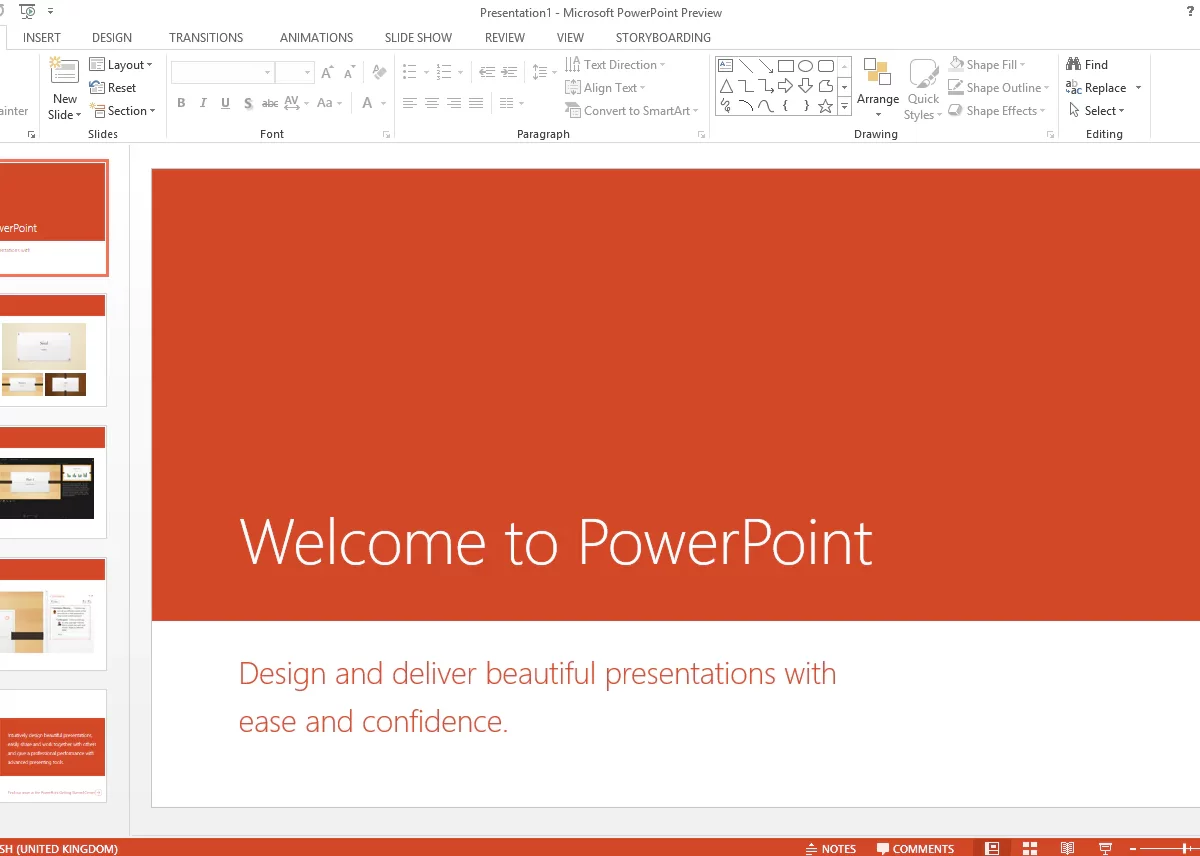Select the Arrow line shape
Image resolution: width=1200 pixels, height=856 pixels.
(x=766, y=66)
